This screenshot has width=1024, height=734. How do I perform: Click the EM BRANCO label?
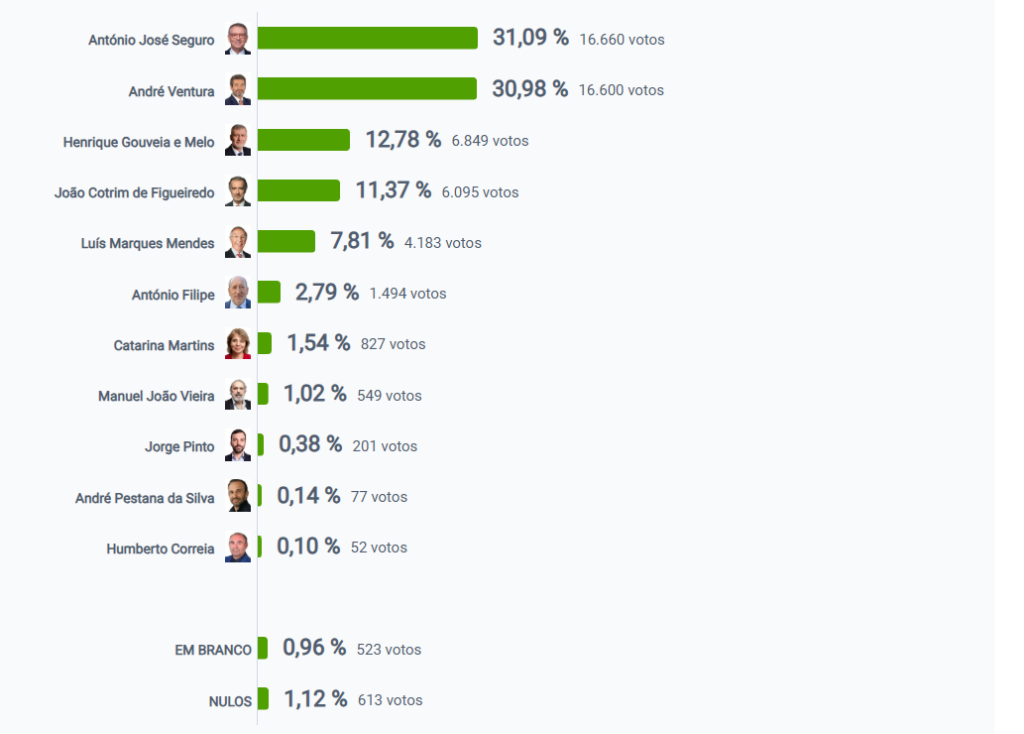(213, 650)
